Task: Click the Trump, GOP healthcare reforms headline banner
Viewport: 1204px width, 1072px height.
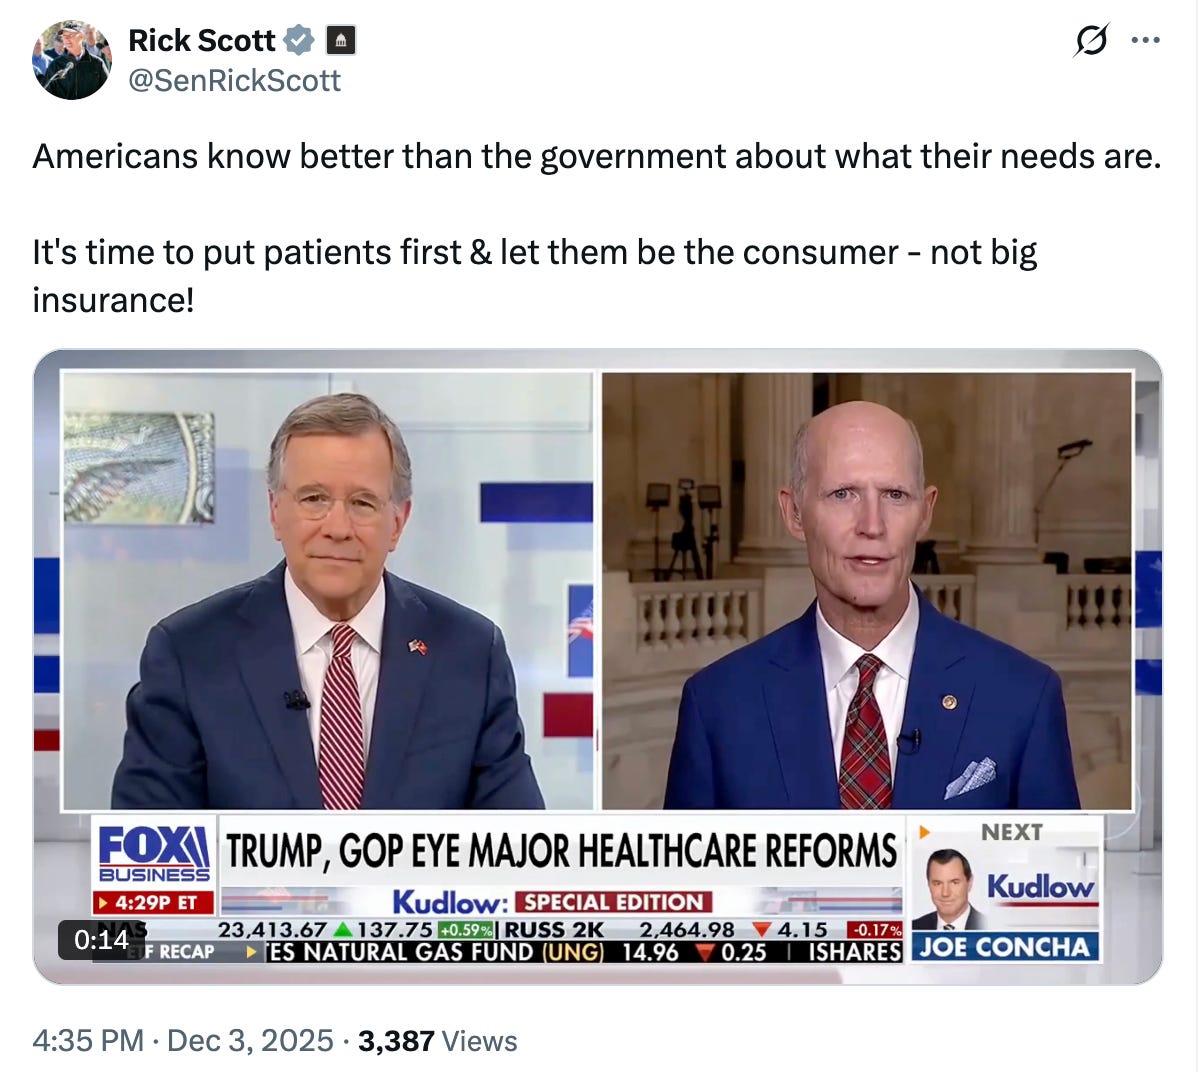Action: (561, 850)
